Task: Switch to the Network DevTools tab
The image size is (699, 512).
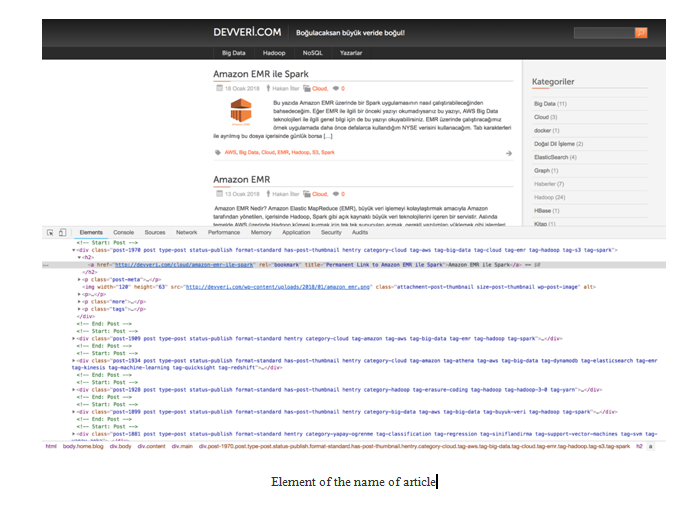Action: click(x=186, y=233)
